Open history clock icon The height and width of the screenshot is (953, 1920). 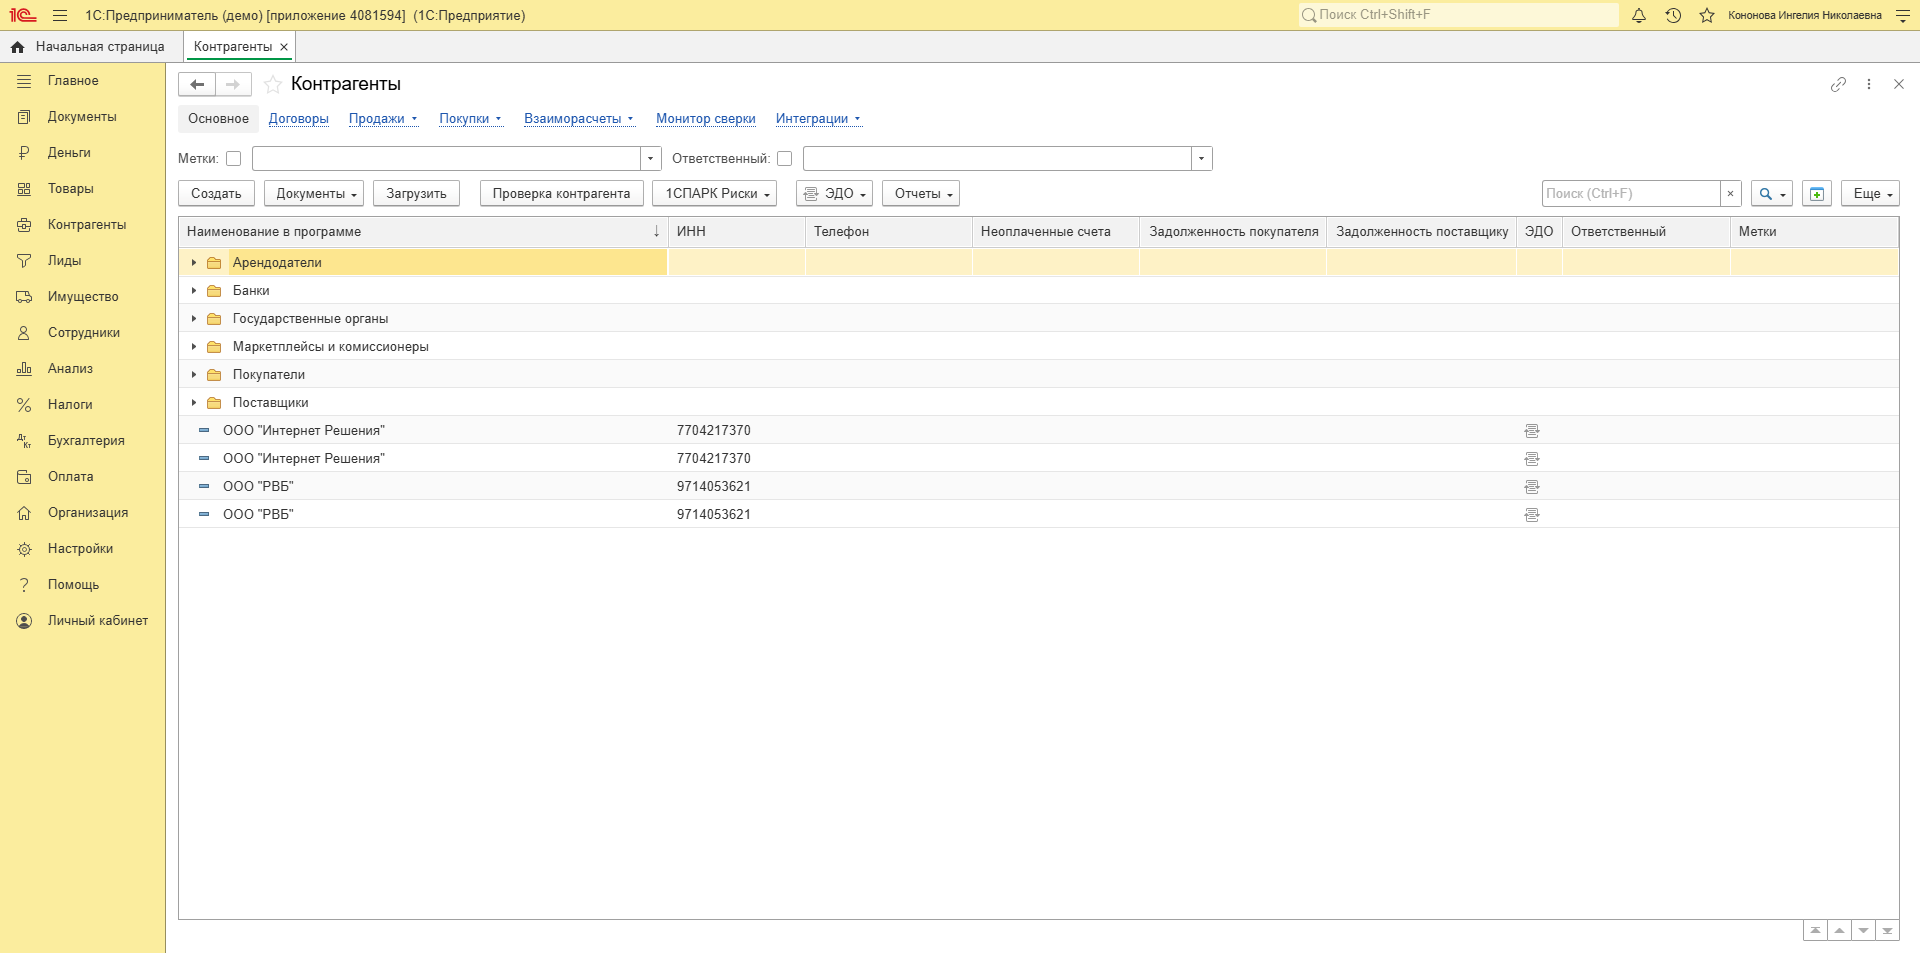(x=1673, y=15)
